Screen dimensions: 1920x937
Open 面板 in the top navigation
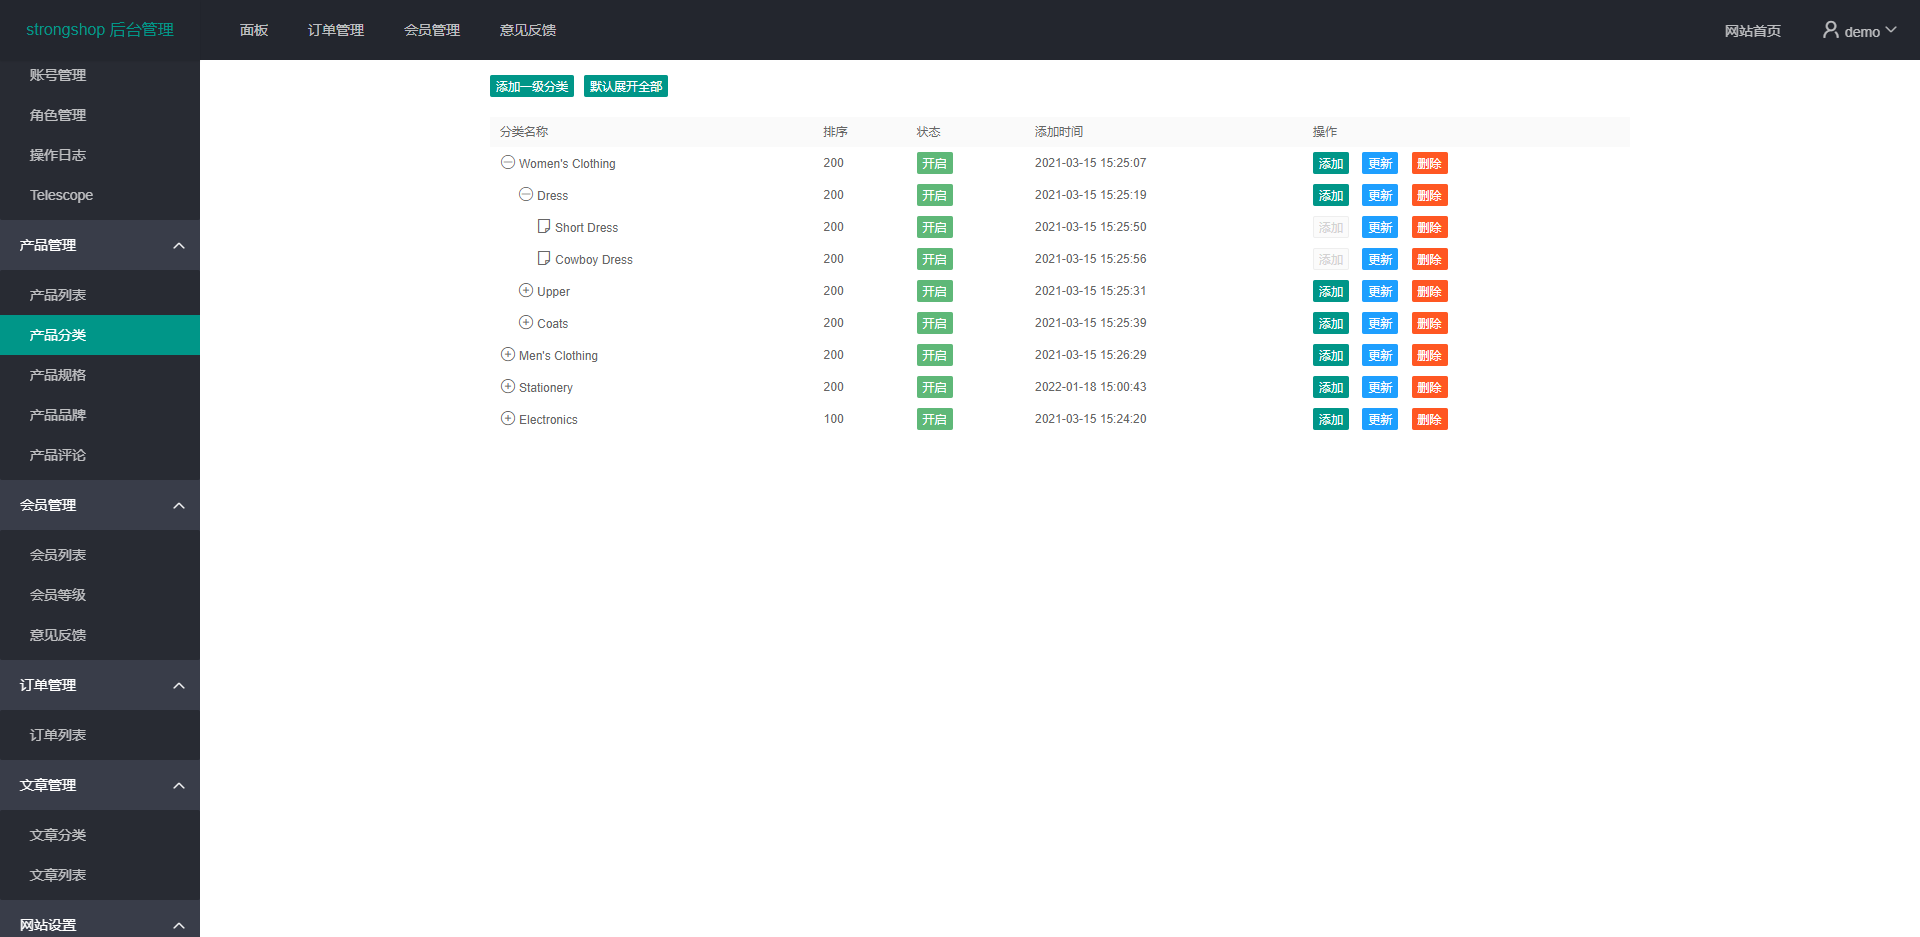[x=254, y=30]
